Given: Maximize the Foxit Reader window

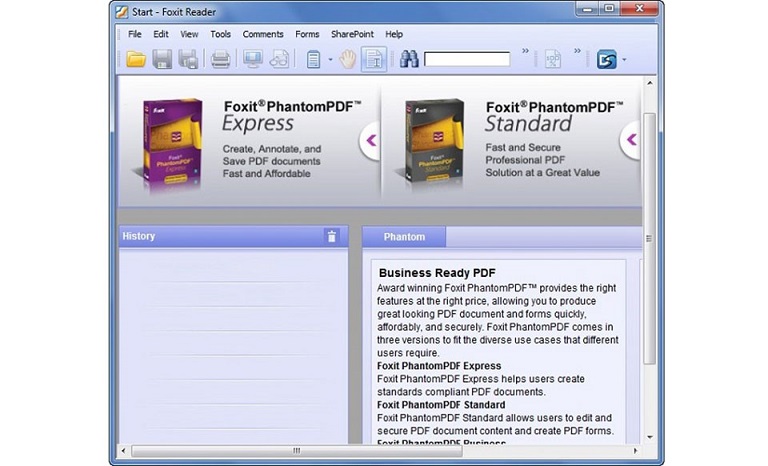Looking at the screenshot, I should click(x=609, y=8).
